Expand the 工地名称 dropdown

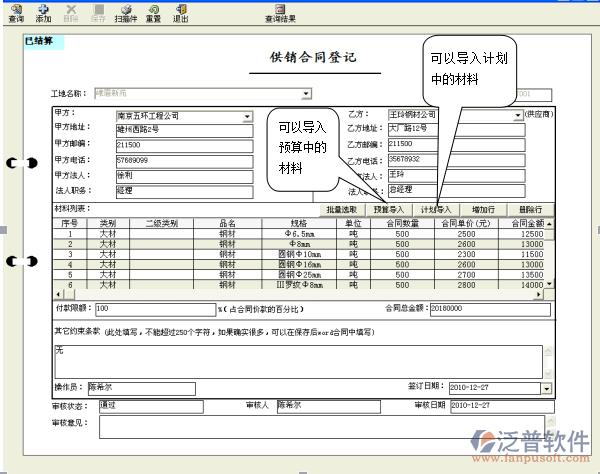tap(306, 94)
